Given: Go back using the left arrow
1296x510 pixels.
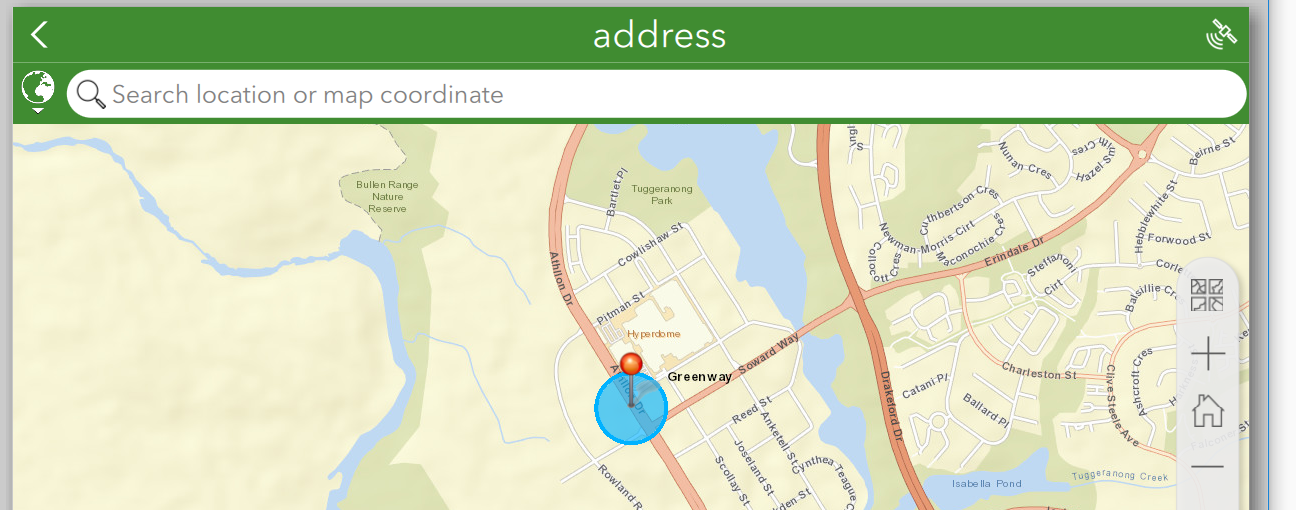Looking at the screenshot, I should (39, 35).
